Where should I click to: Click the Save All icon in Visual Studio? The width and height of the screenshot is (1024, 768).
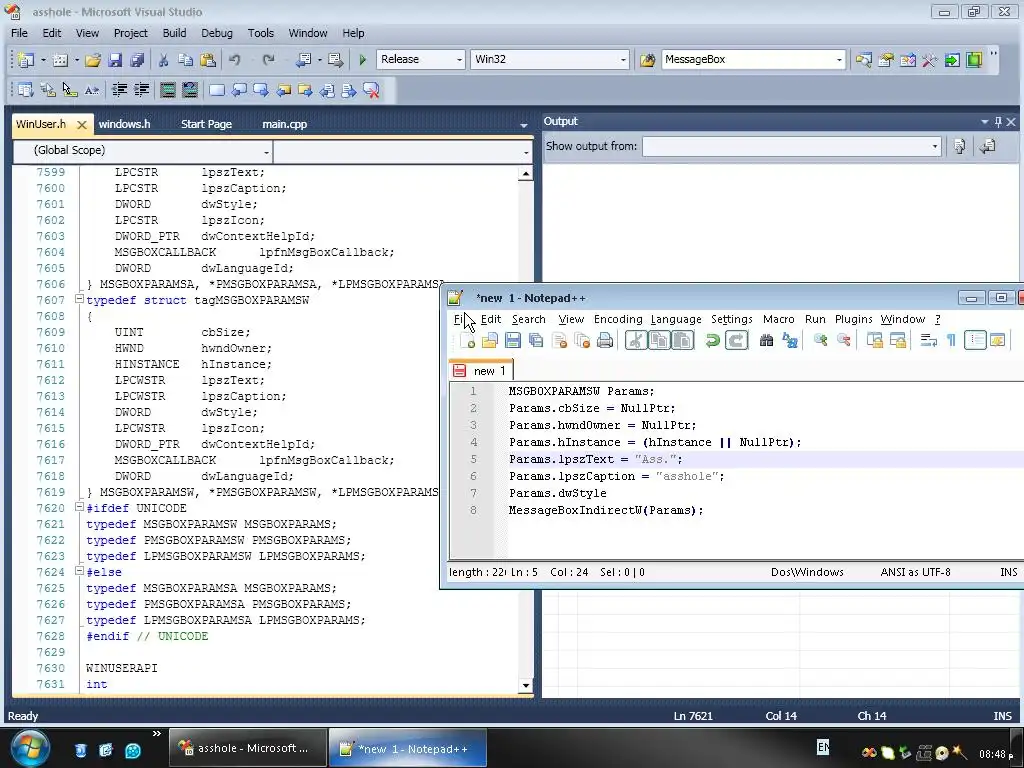pyautogui.click(x=136, y=59)
